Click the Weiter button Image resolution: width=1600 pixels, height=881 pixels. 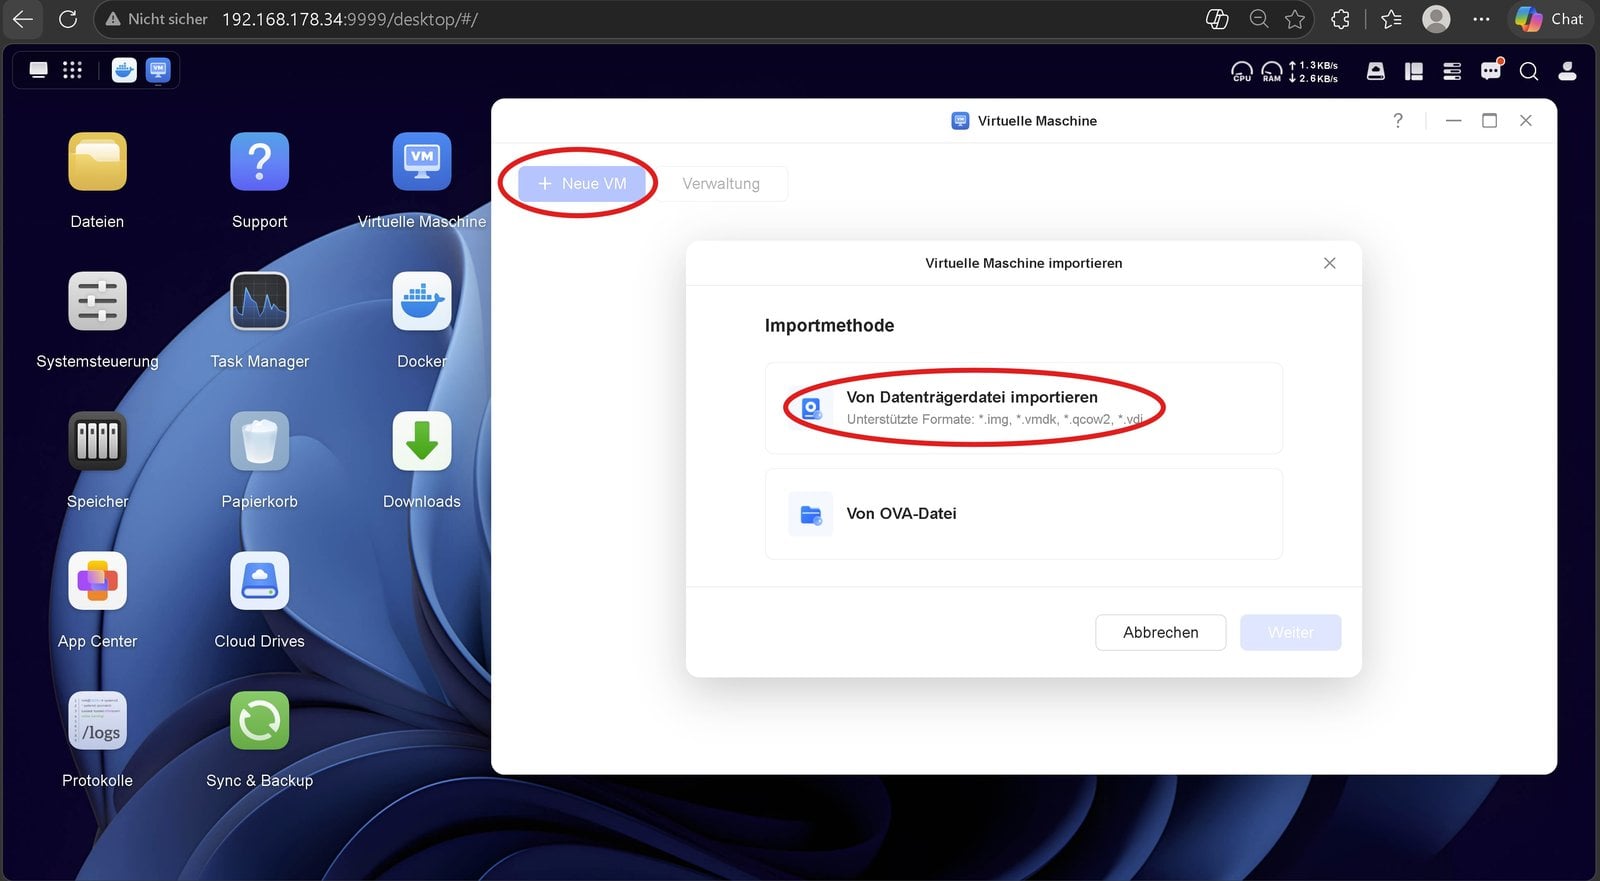[1291, 633]
